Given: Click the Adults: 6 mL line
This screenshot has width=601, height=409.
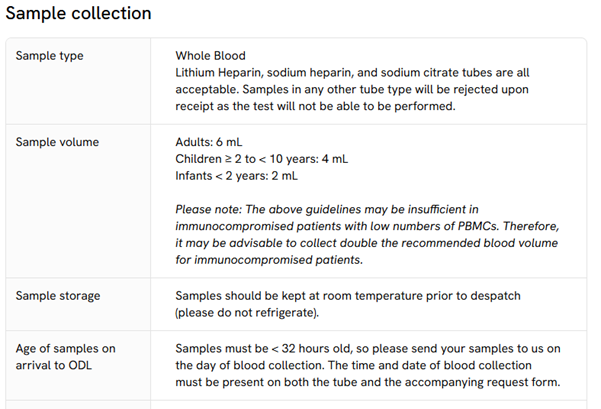Looking at the screenshot, I should point(209,142).
